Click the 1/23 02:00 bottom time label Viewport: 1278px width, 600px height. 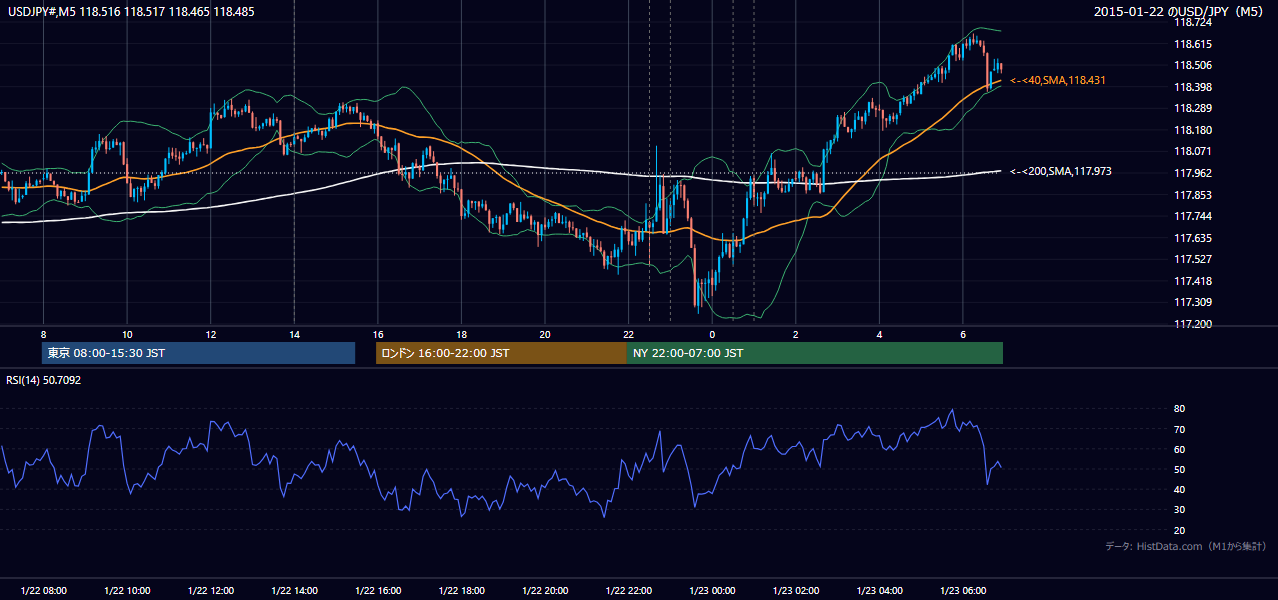click(x=795, y=591)
